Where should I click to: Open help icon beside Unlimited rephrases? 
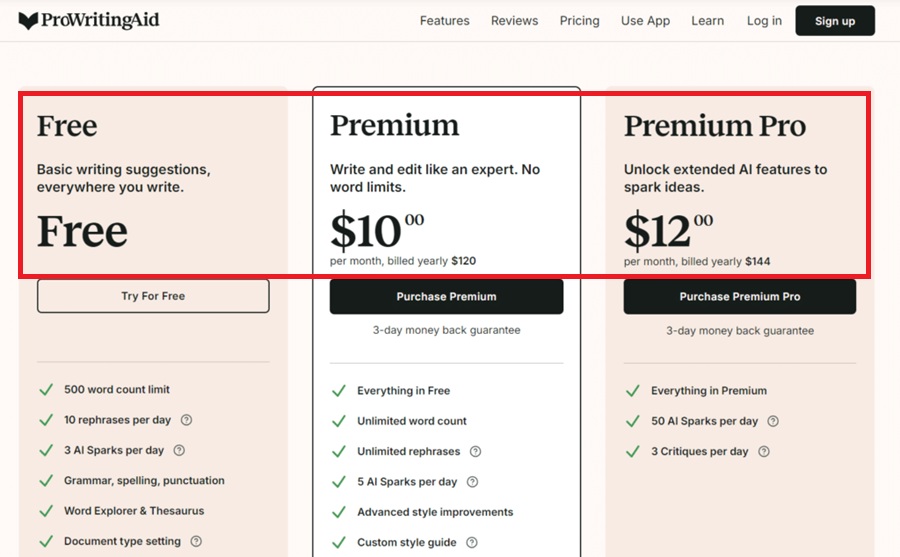click(x=475, y=451)
